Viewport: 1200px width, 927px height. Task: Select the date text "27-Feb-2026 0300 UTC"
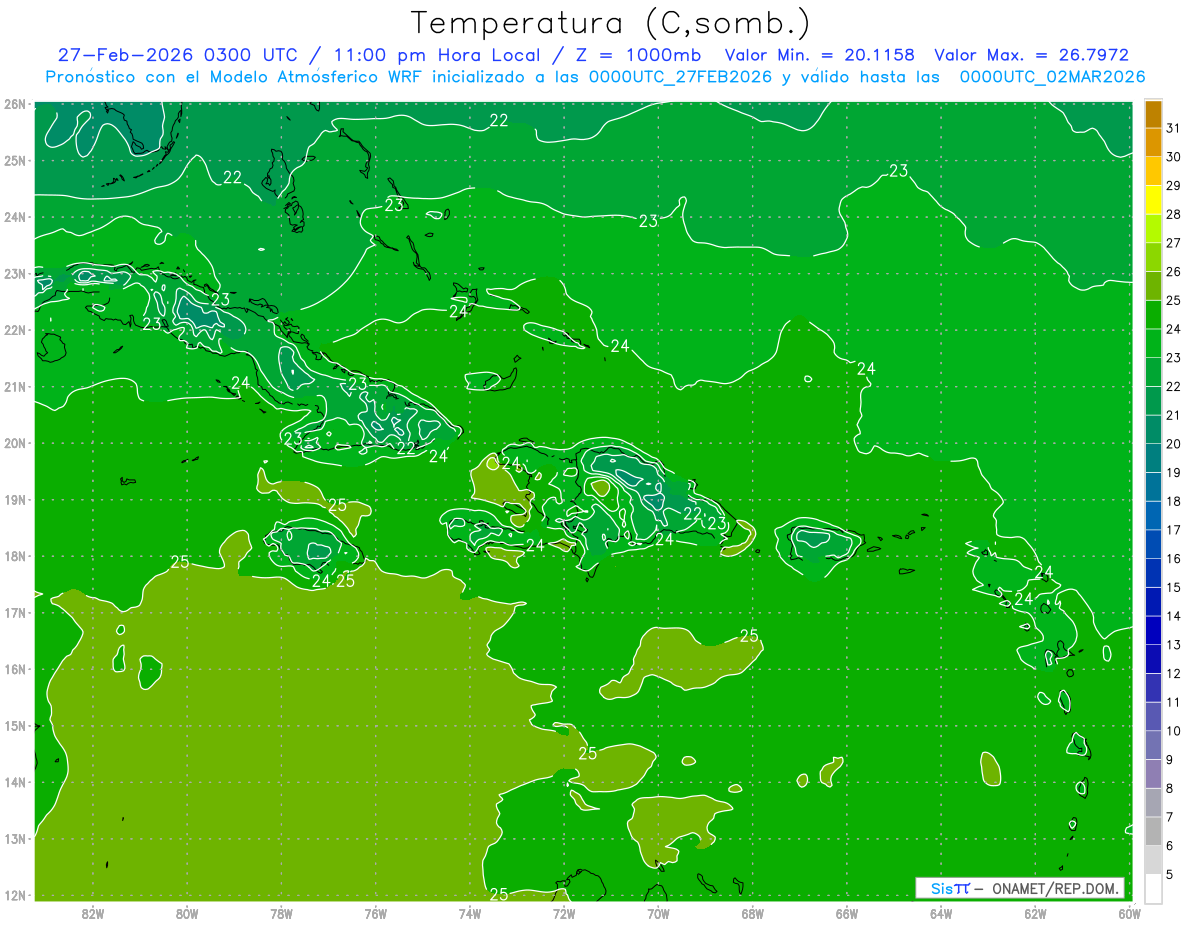(x=177, y=55)
